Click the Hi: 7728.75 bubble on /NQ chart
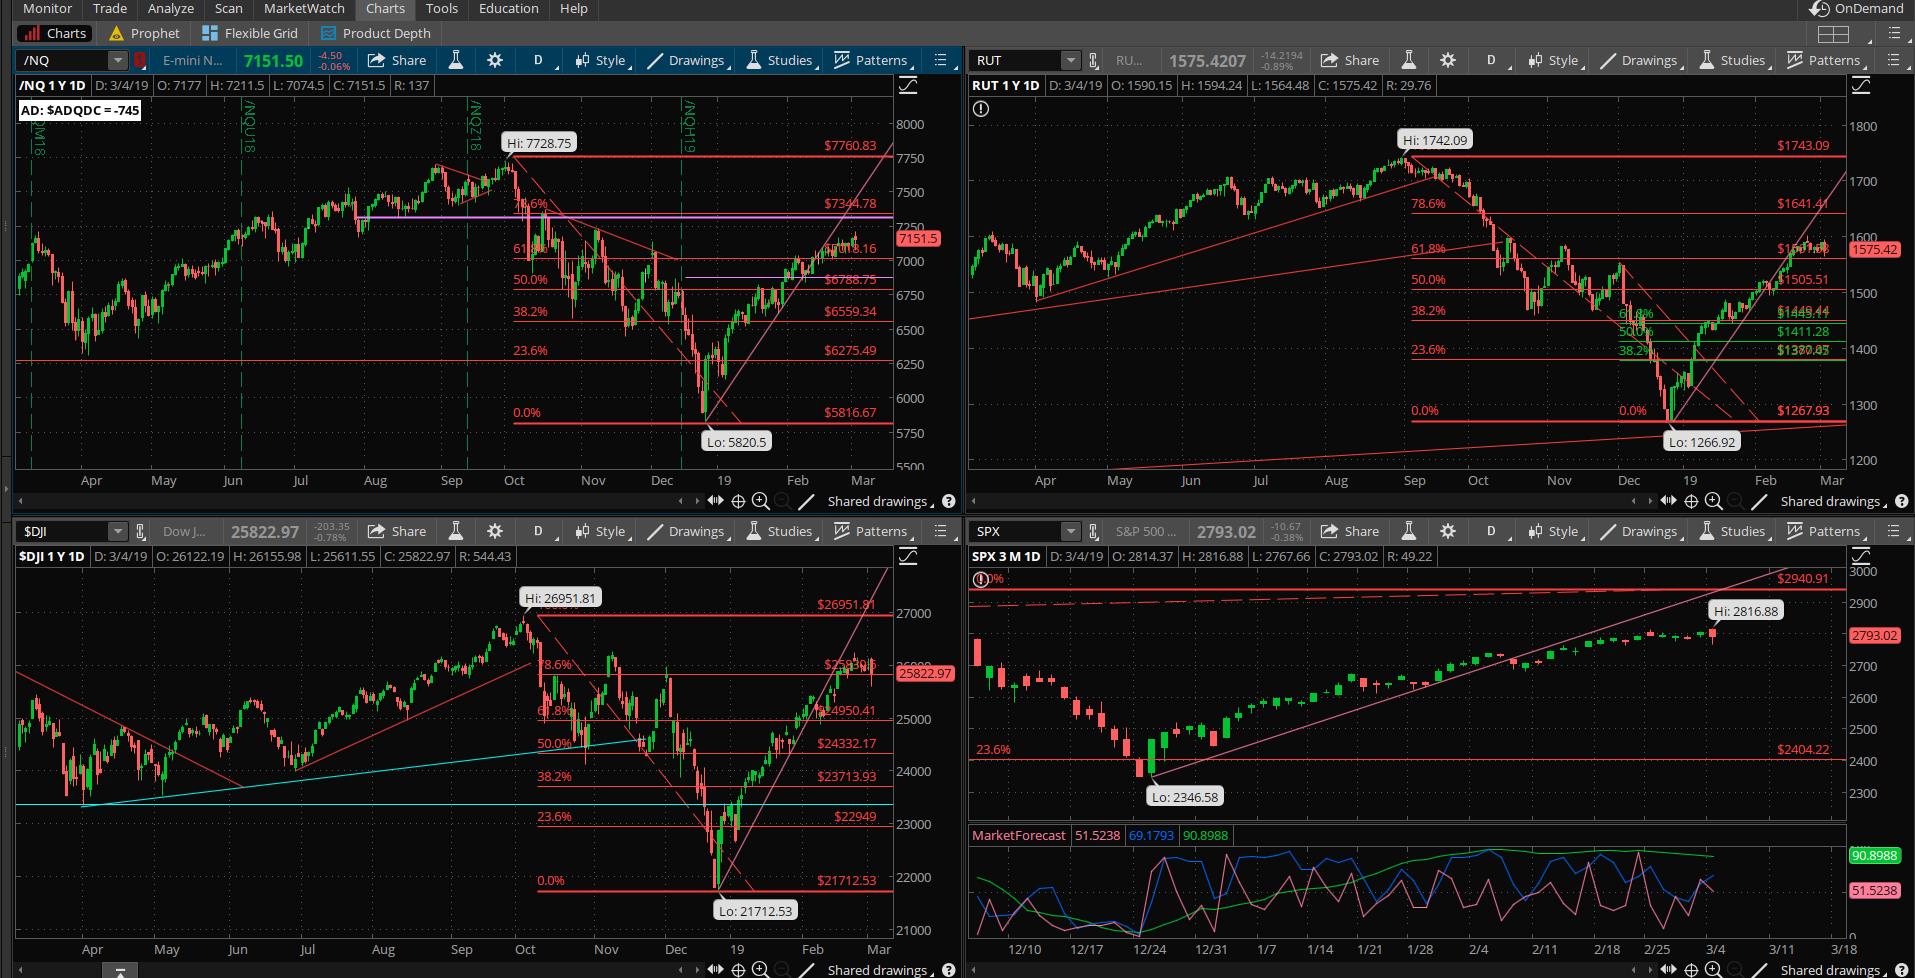The image size is (1915, 978). point(539,143)
